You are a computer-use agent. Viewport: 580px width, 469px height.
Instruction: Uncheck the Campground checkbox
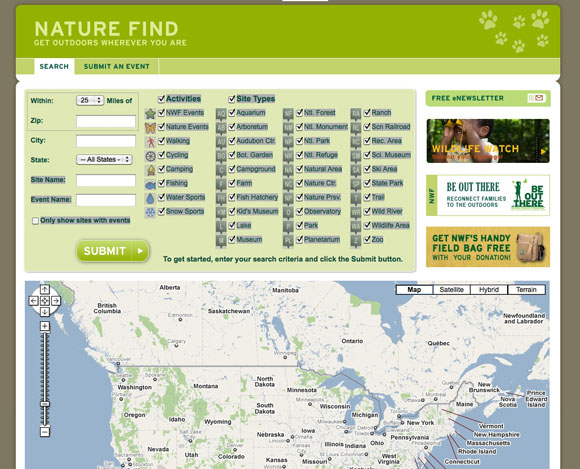pos(232,169)
